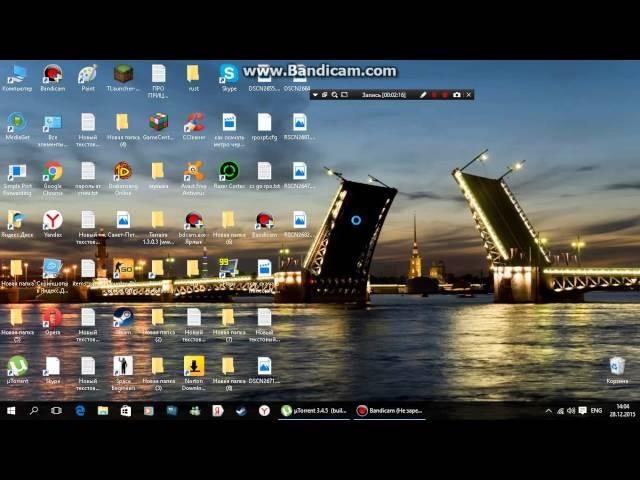
Task: Select the Новая папка (7) folder
Action: [229, 325]
